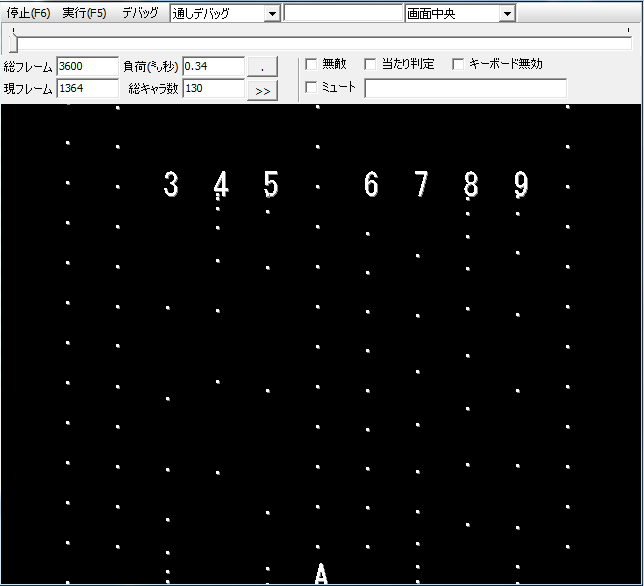The height and width of the screenshot is (586, 644).
Task: Click the number 5 in game view
Action: coord(271,184)
